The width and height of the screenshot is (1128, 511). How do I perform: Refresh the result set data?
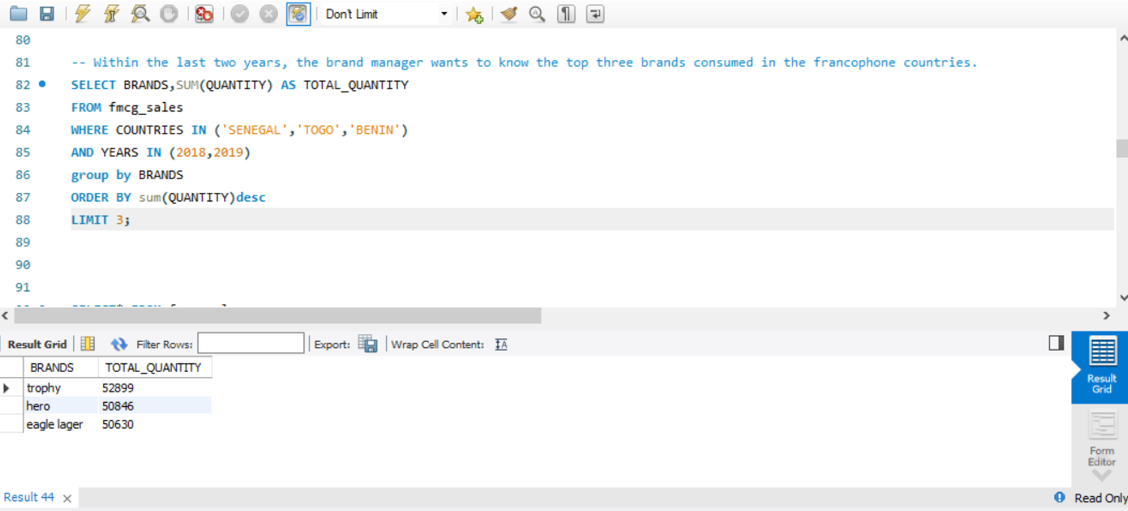[x=119, y=344]
